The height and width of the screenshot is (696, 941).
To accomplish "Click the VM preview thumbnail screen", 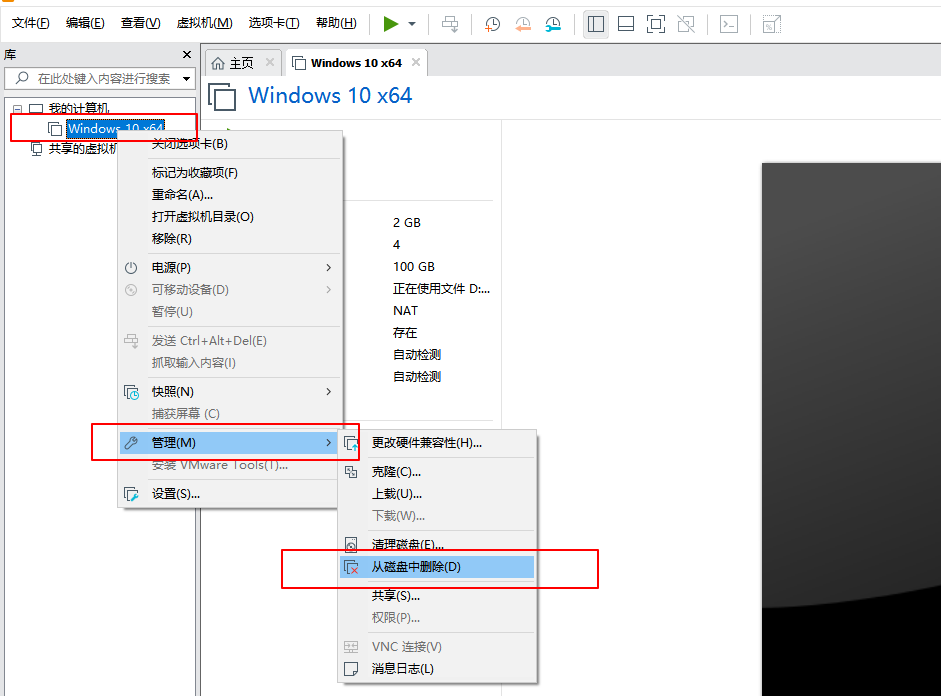I will pos(852,429).
